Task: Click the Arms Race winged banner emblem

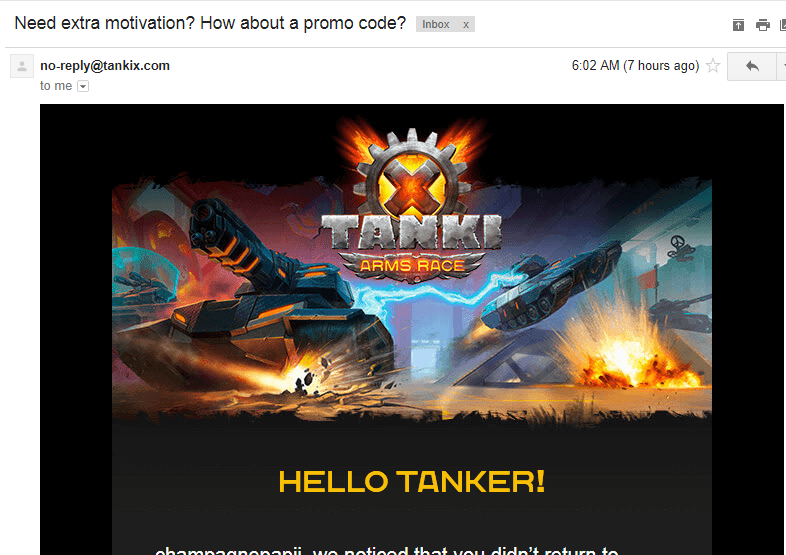Action: point(412,266)
